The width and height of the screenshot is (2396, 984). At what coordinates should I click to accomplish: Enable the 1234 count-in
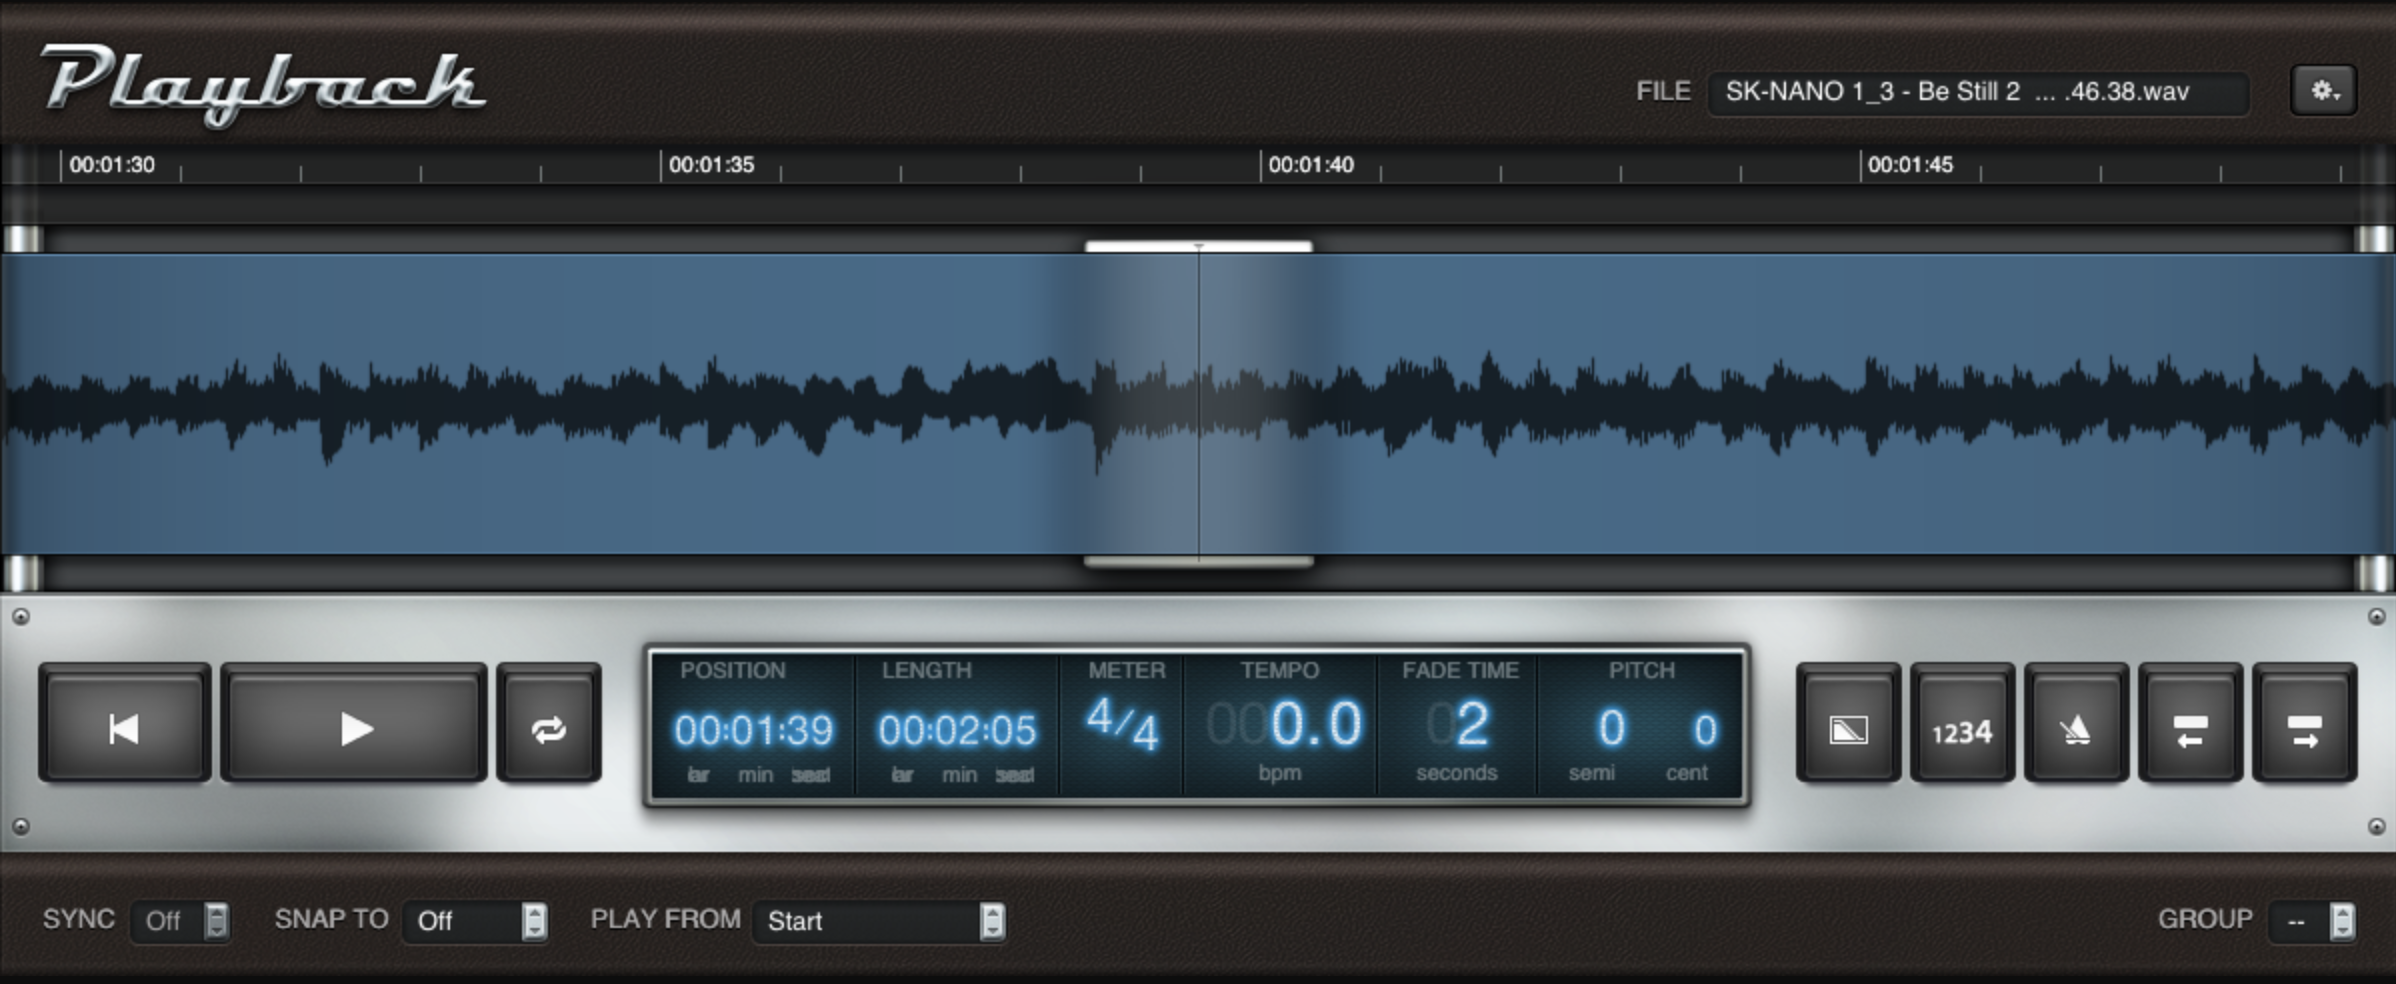click(1960, 727)
